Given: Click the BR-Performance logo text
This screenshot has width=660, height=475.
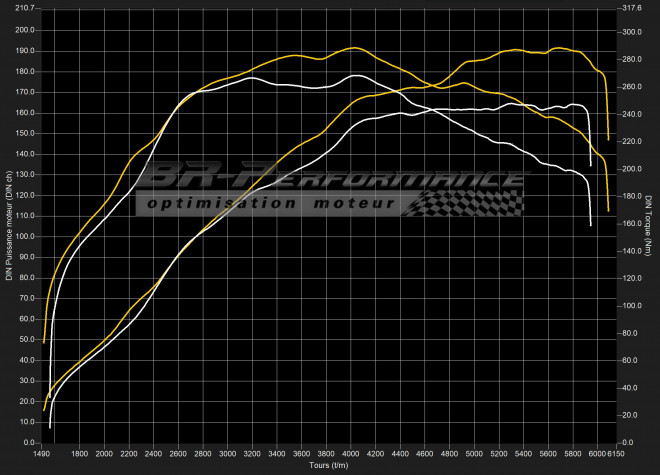Looking at the screenshot, I should click(330, 177).
